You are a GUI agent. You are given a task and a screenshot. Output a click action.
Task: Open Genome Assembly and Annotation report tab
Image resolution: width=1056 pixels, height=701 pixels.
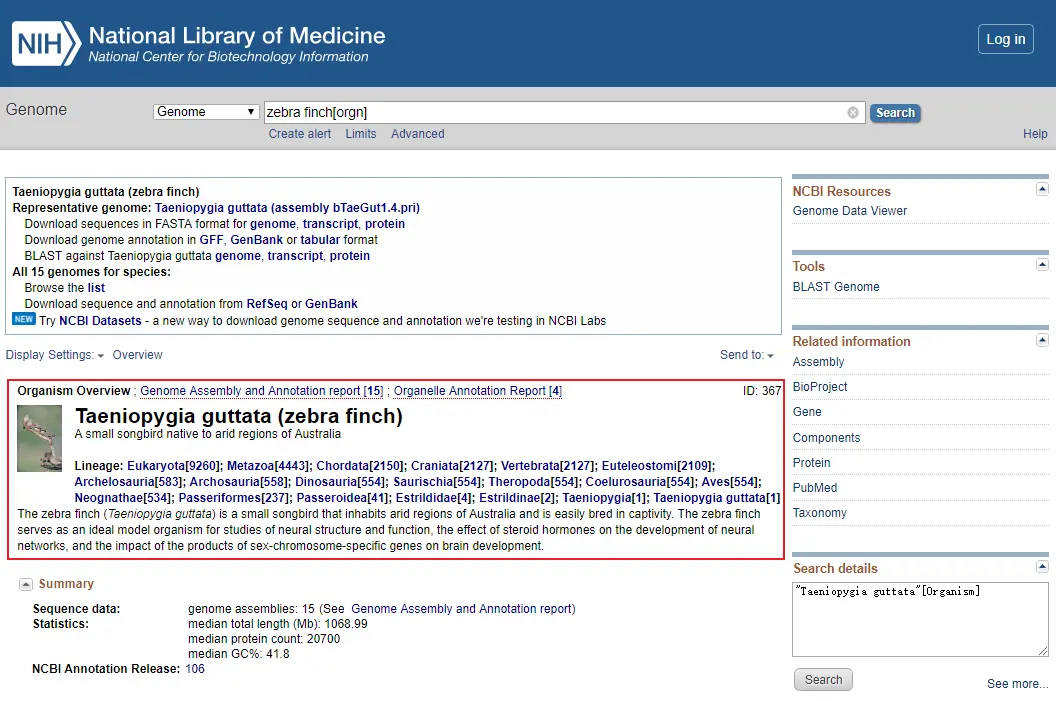(261, 391)
